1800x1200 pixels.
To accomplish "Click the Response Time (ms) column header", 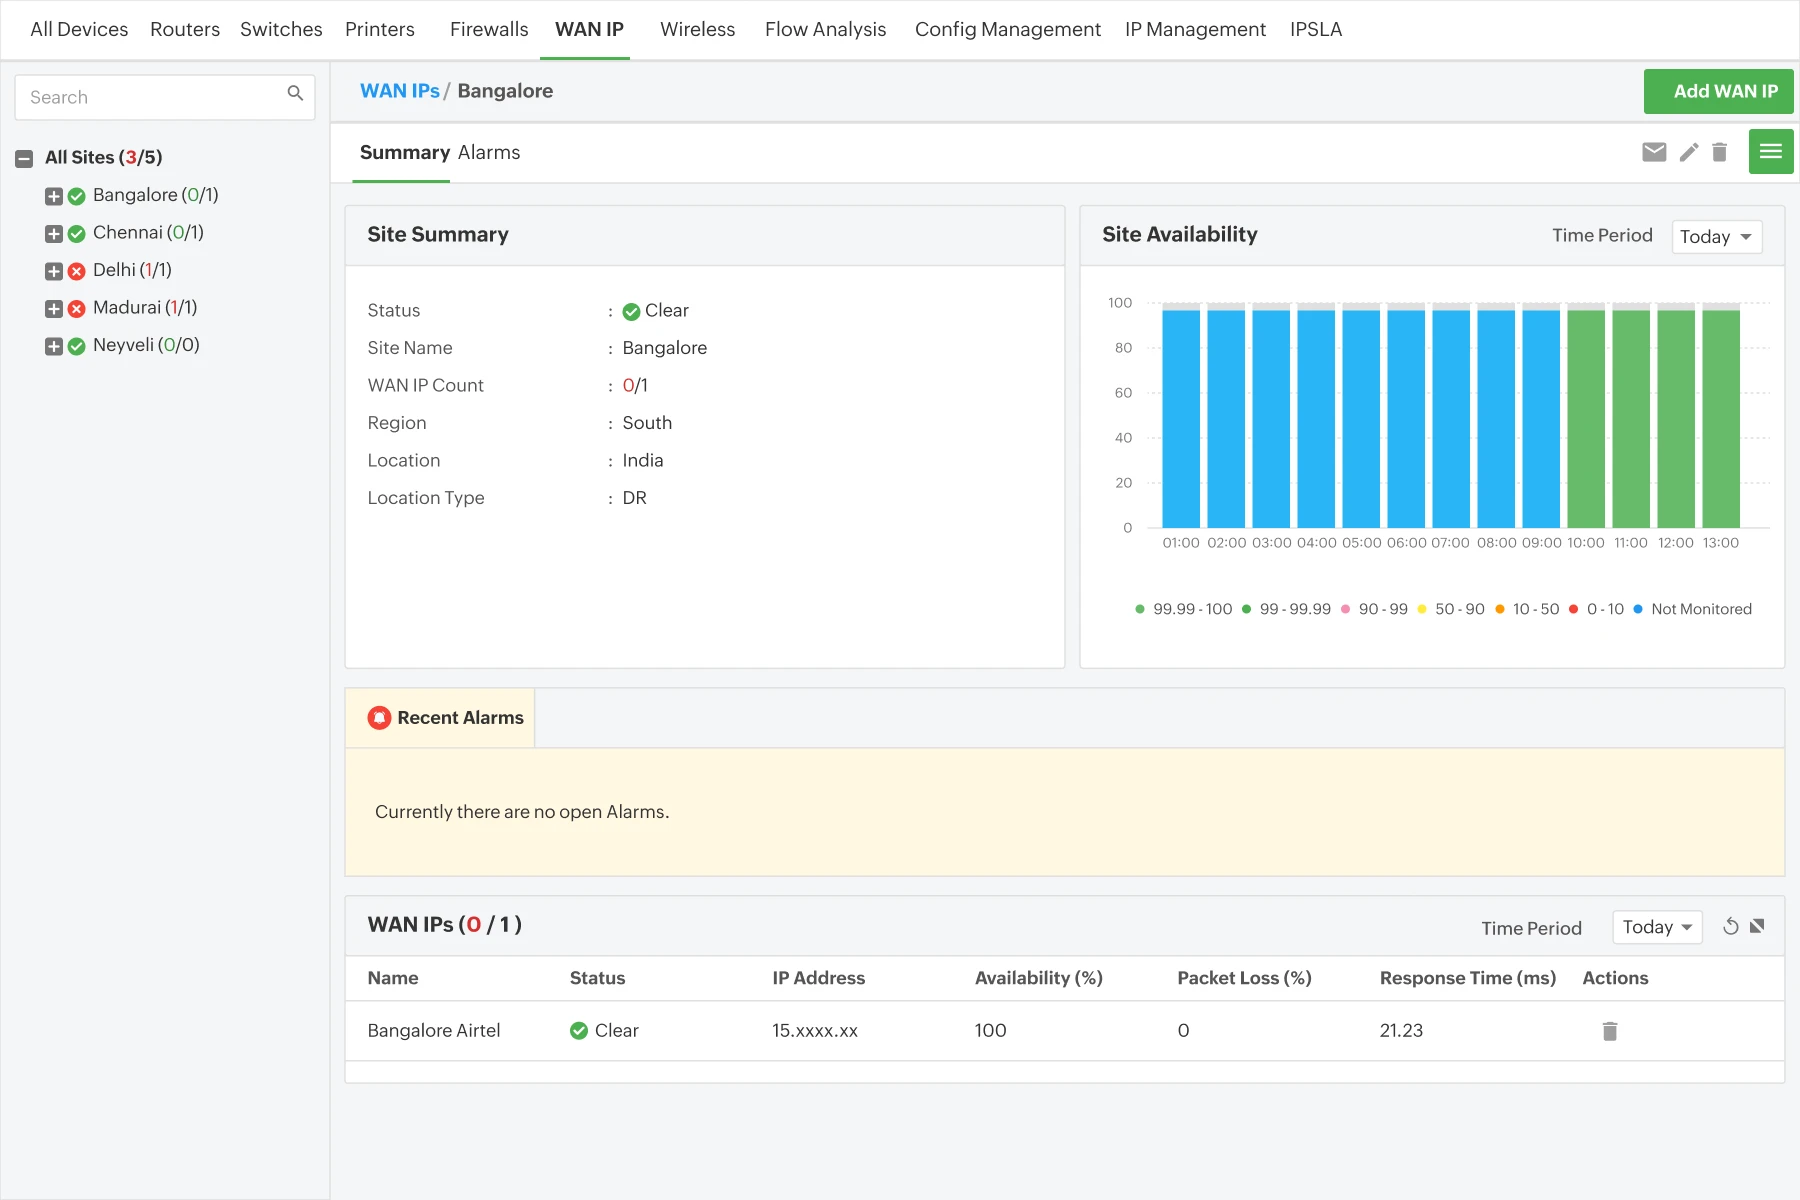I will [x=1468, y=978].
